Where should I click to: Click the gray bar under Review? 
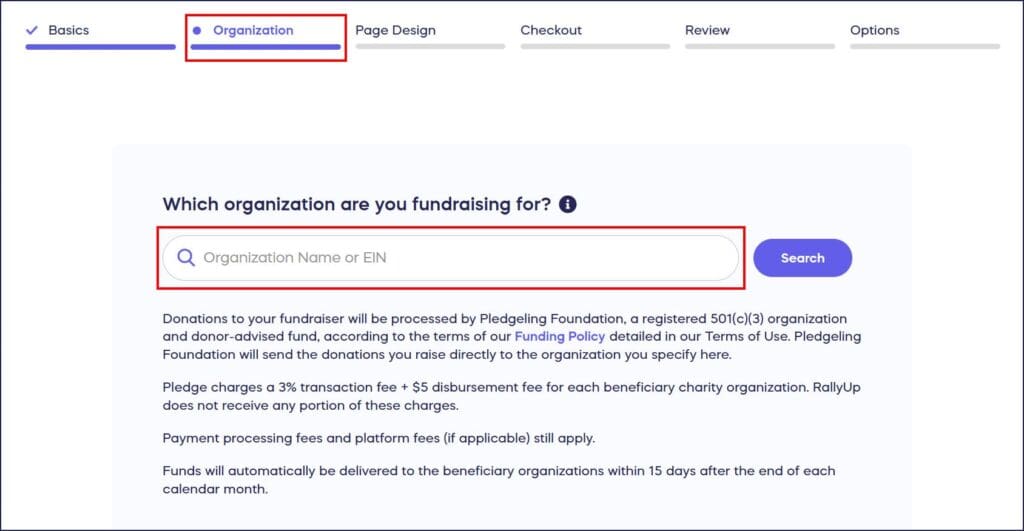coord(760,46)
